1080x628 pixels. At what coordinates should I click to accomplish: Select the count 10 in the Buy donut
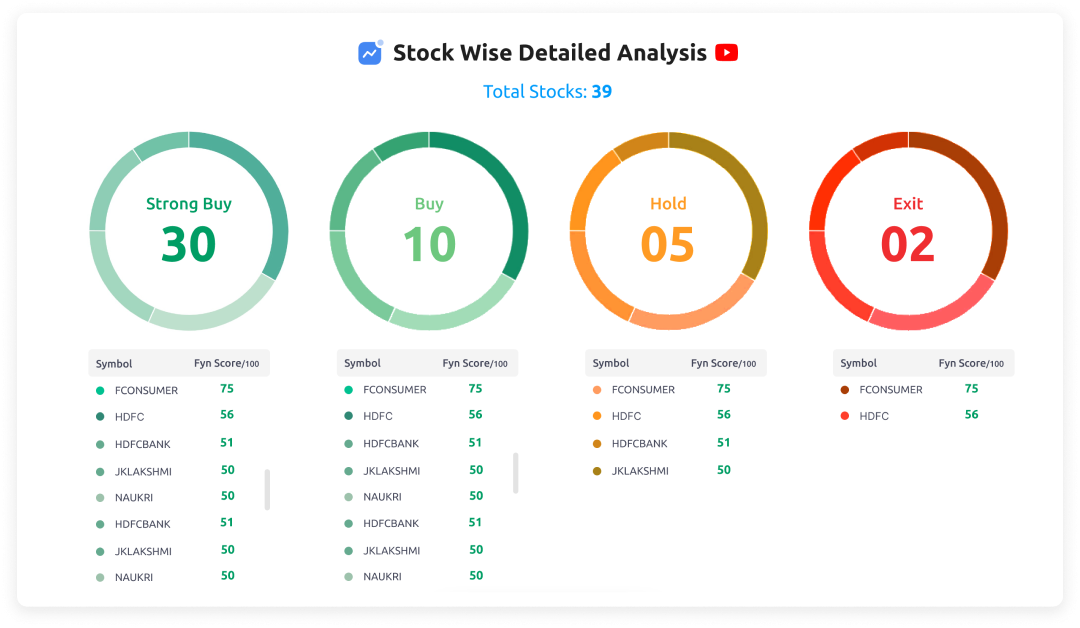pyautogui.click(x=429, y=244)
